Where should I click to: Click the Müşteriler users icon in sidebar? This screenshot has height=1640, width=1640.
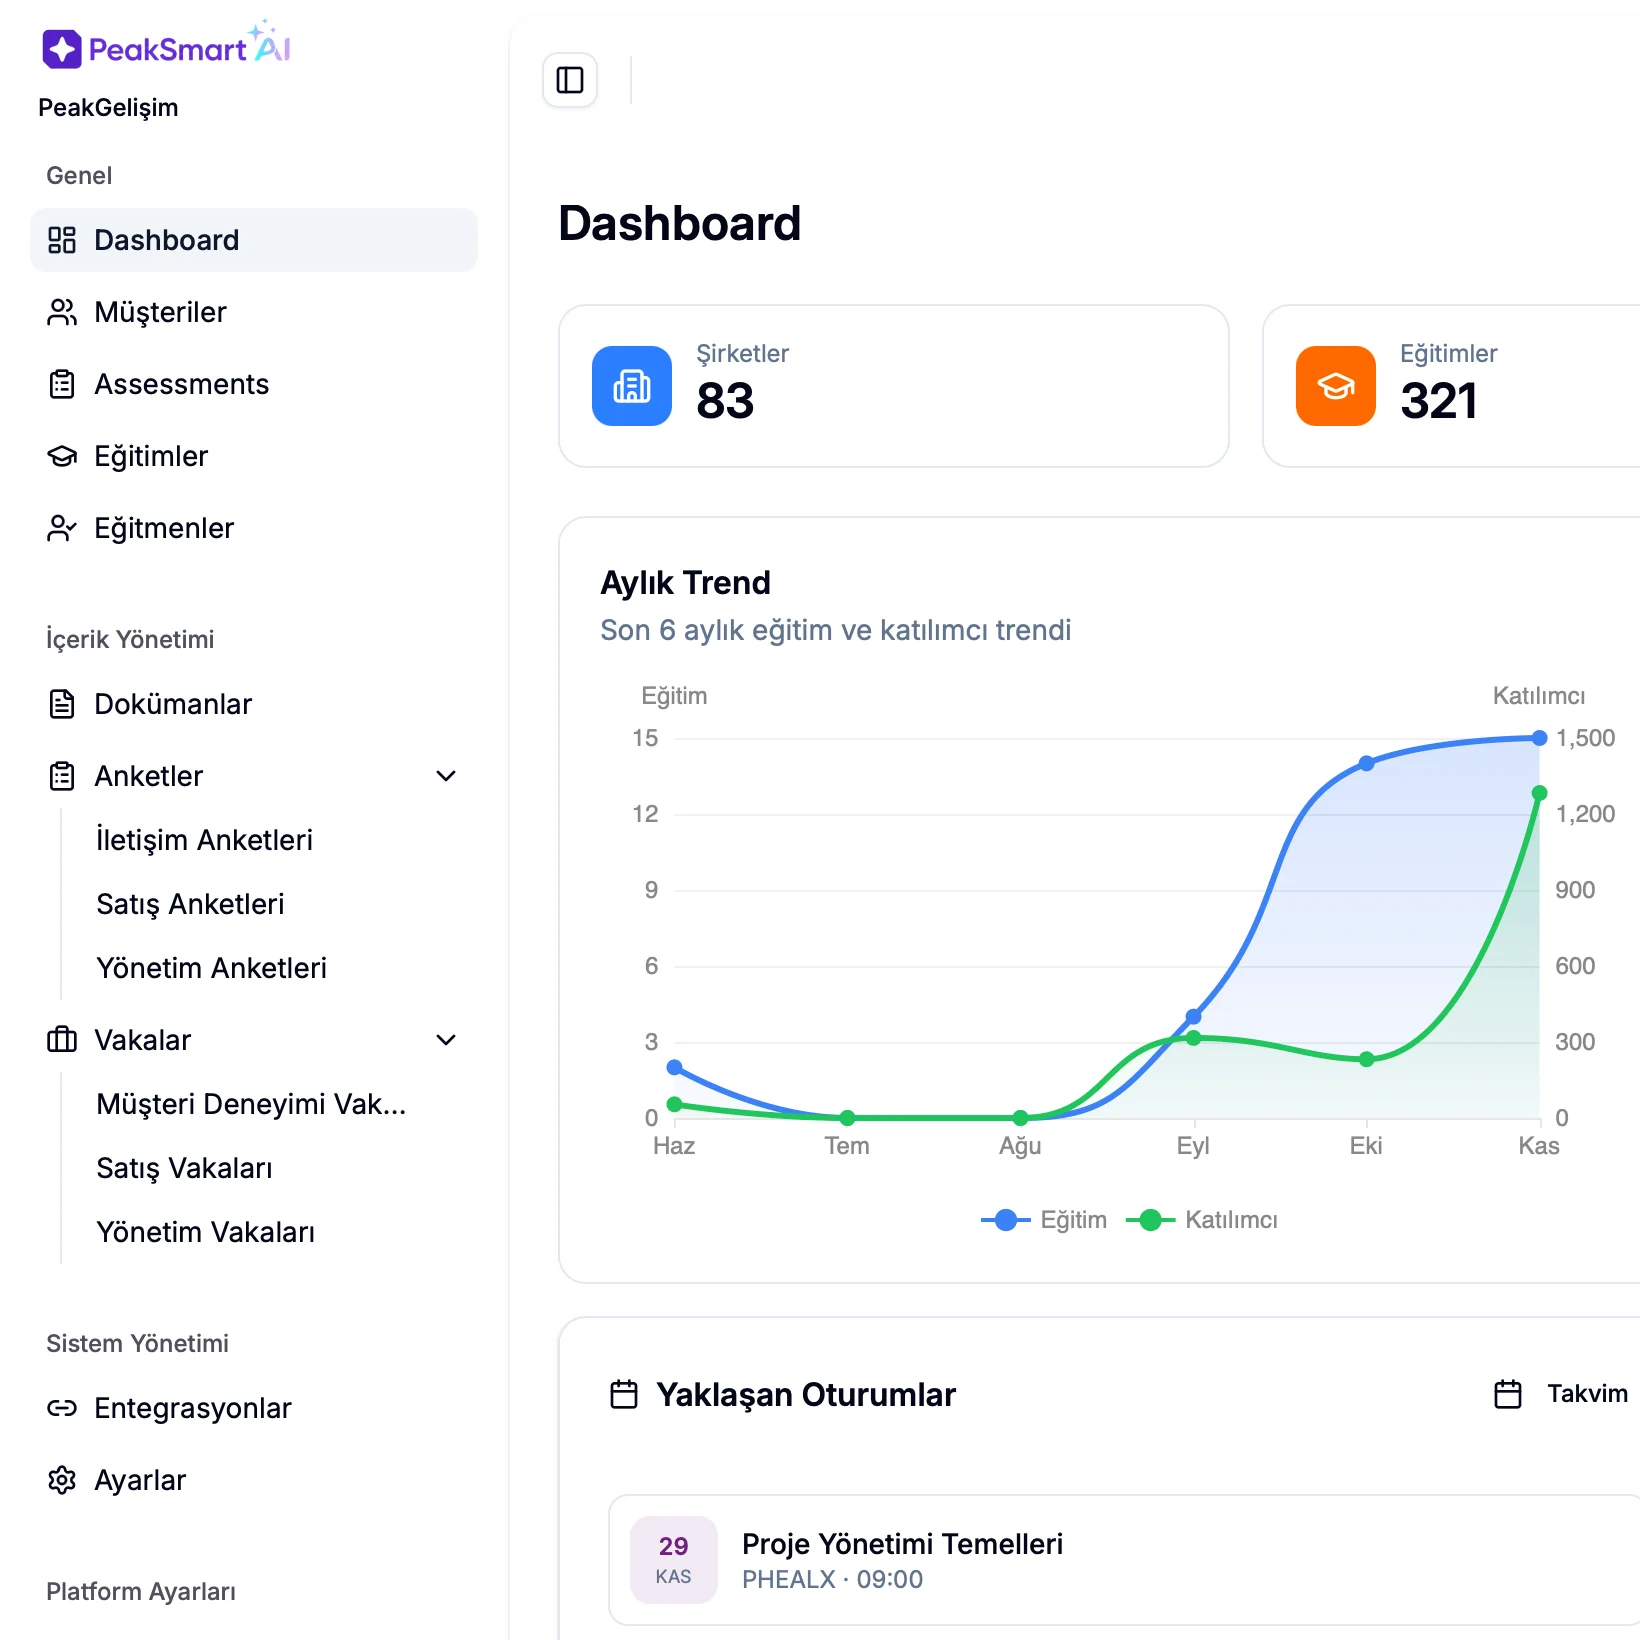(x=62, y=312)
